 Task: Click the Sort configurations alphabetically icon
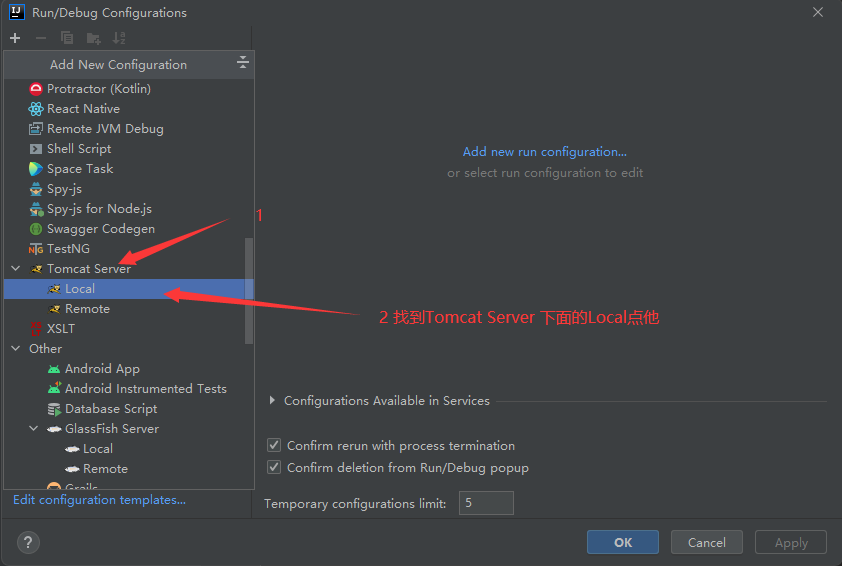pos(119,38)
